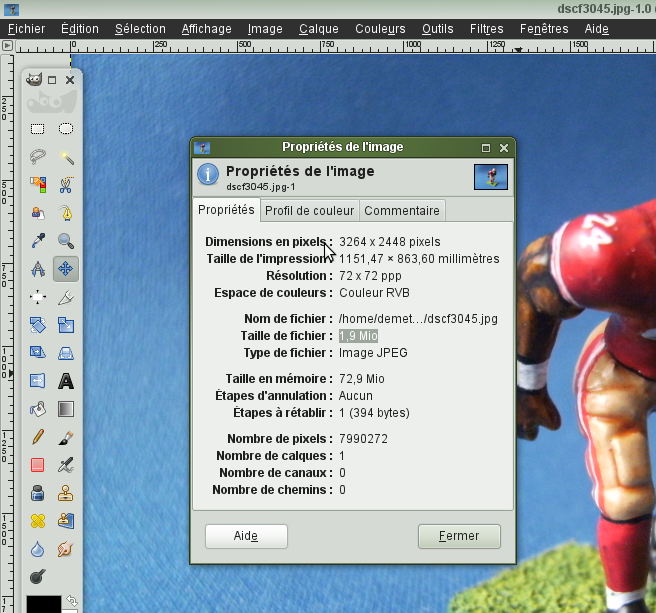
Task: Select the Flip tool
Action: [x=38, y=381]
